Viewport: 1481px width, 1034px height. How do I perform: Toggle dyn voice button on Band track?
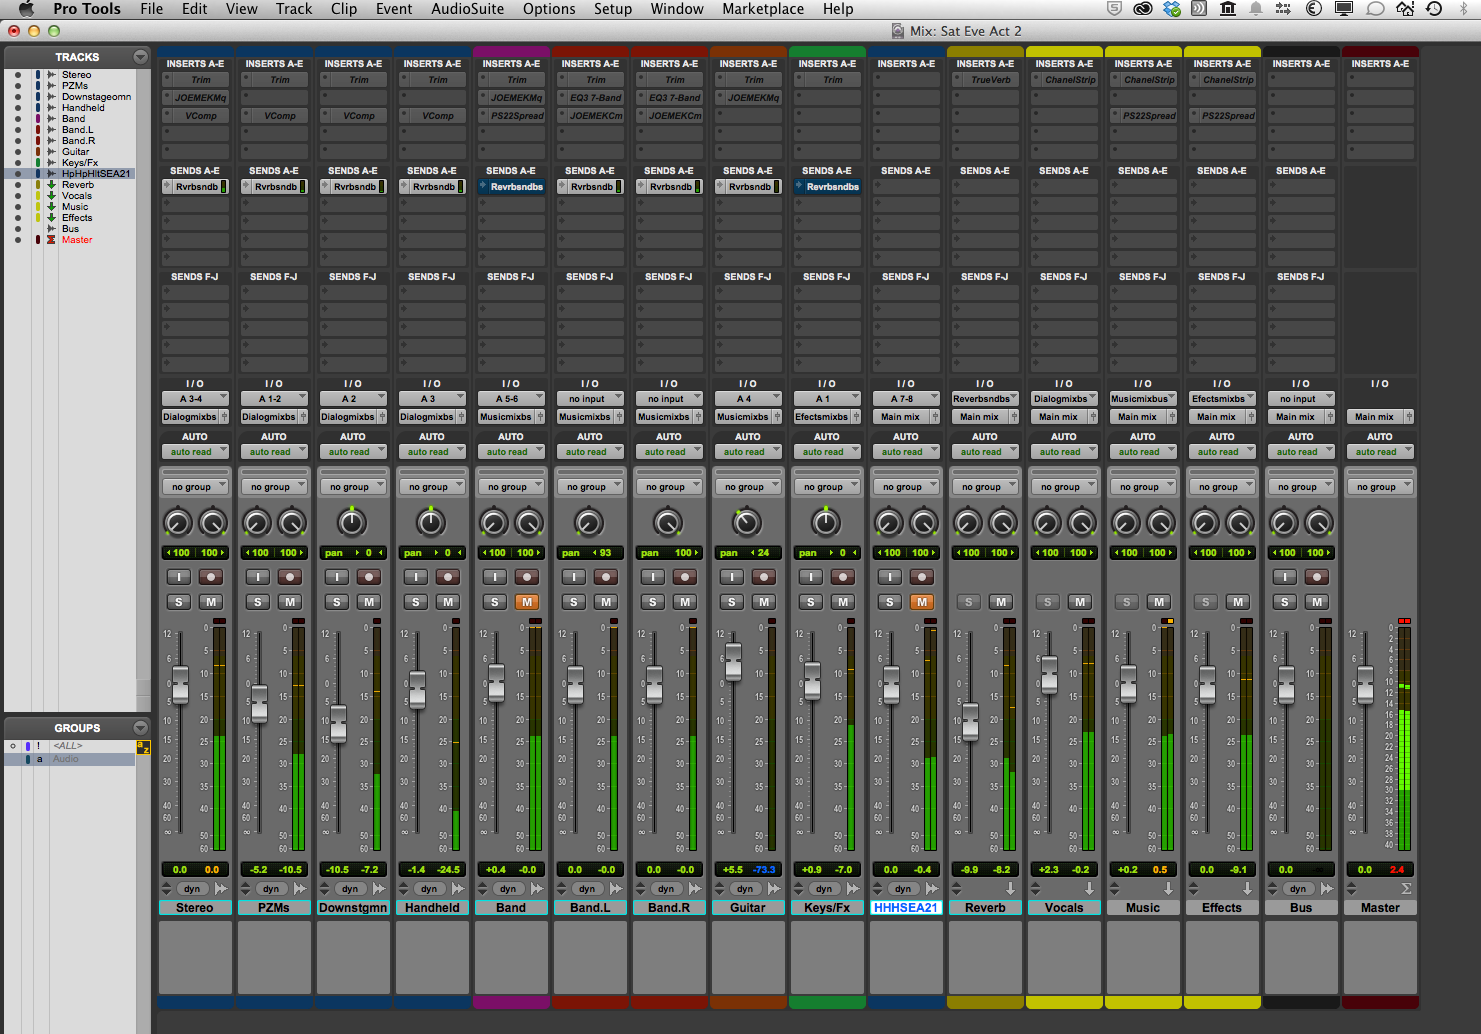click(x=508, y=889)
